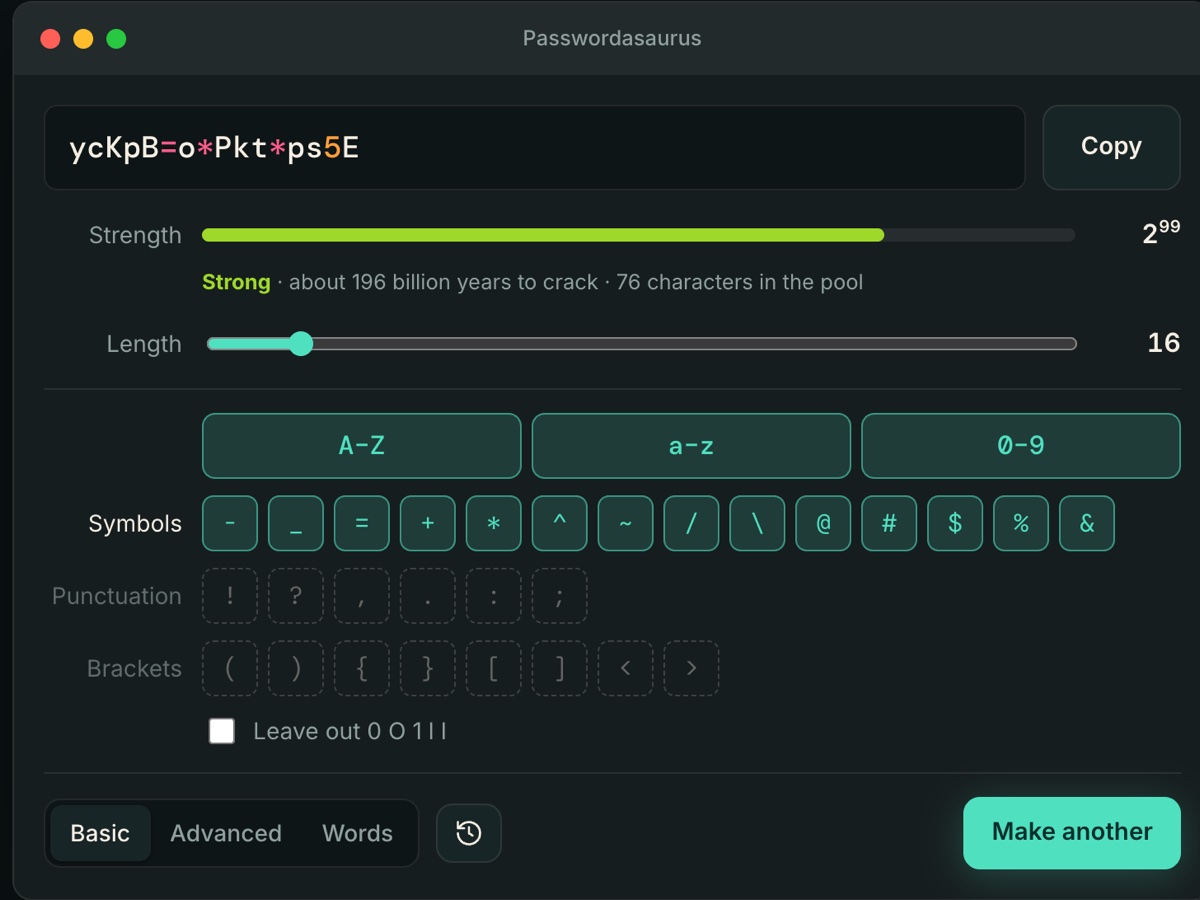
Task: Click the generated password field
Action: click(x=535, y=148)
